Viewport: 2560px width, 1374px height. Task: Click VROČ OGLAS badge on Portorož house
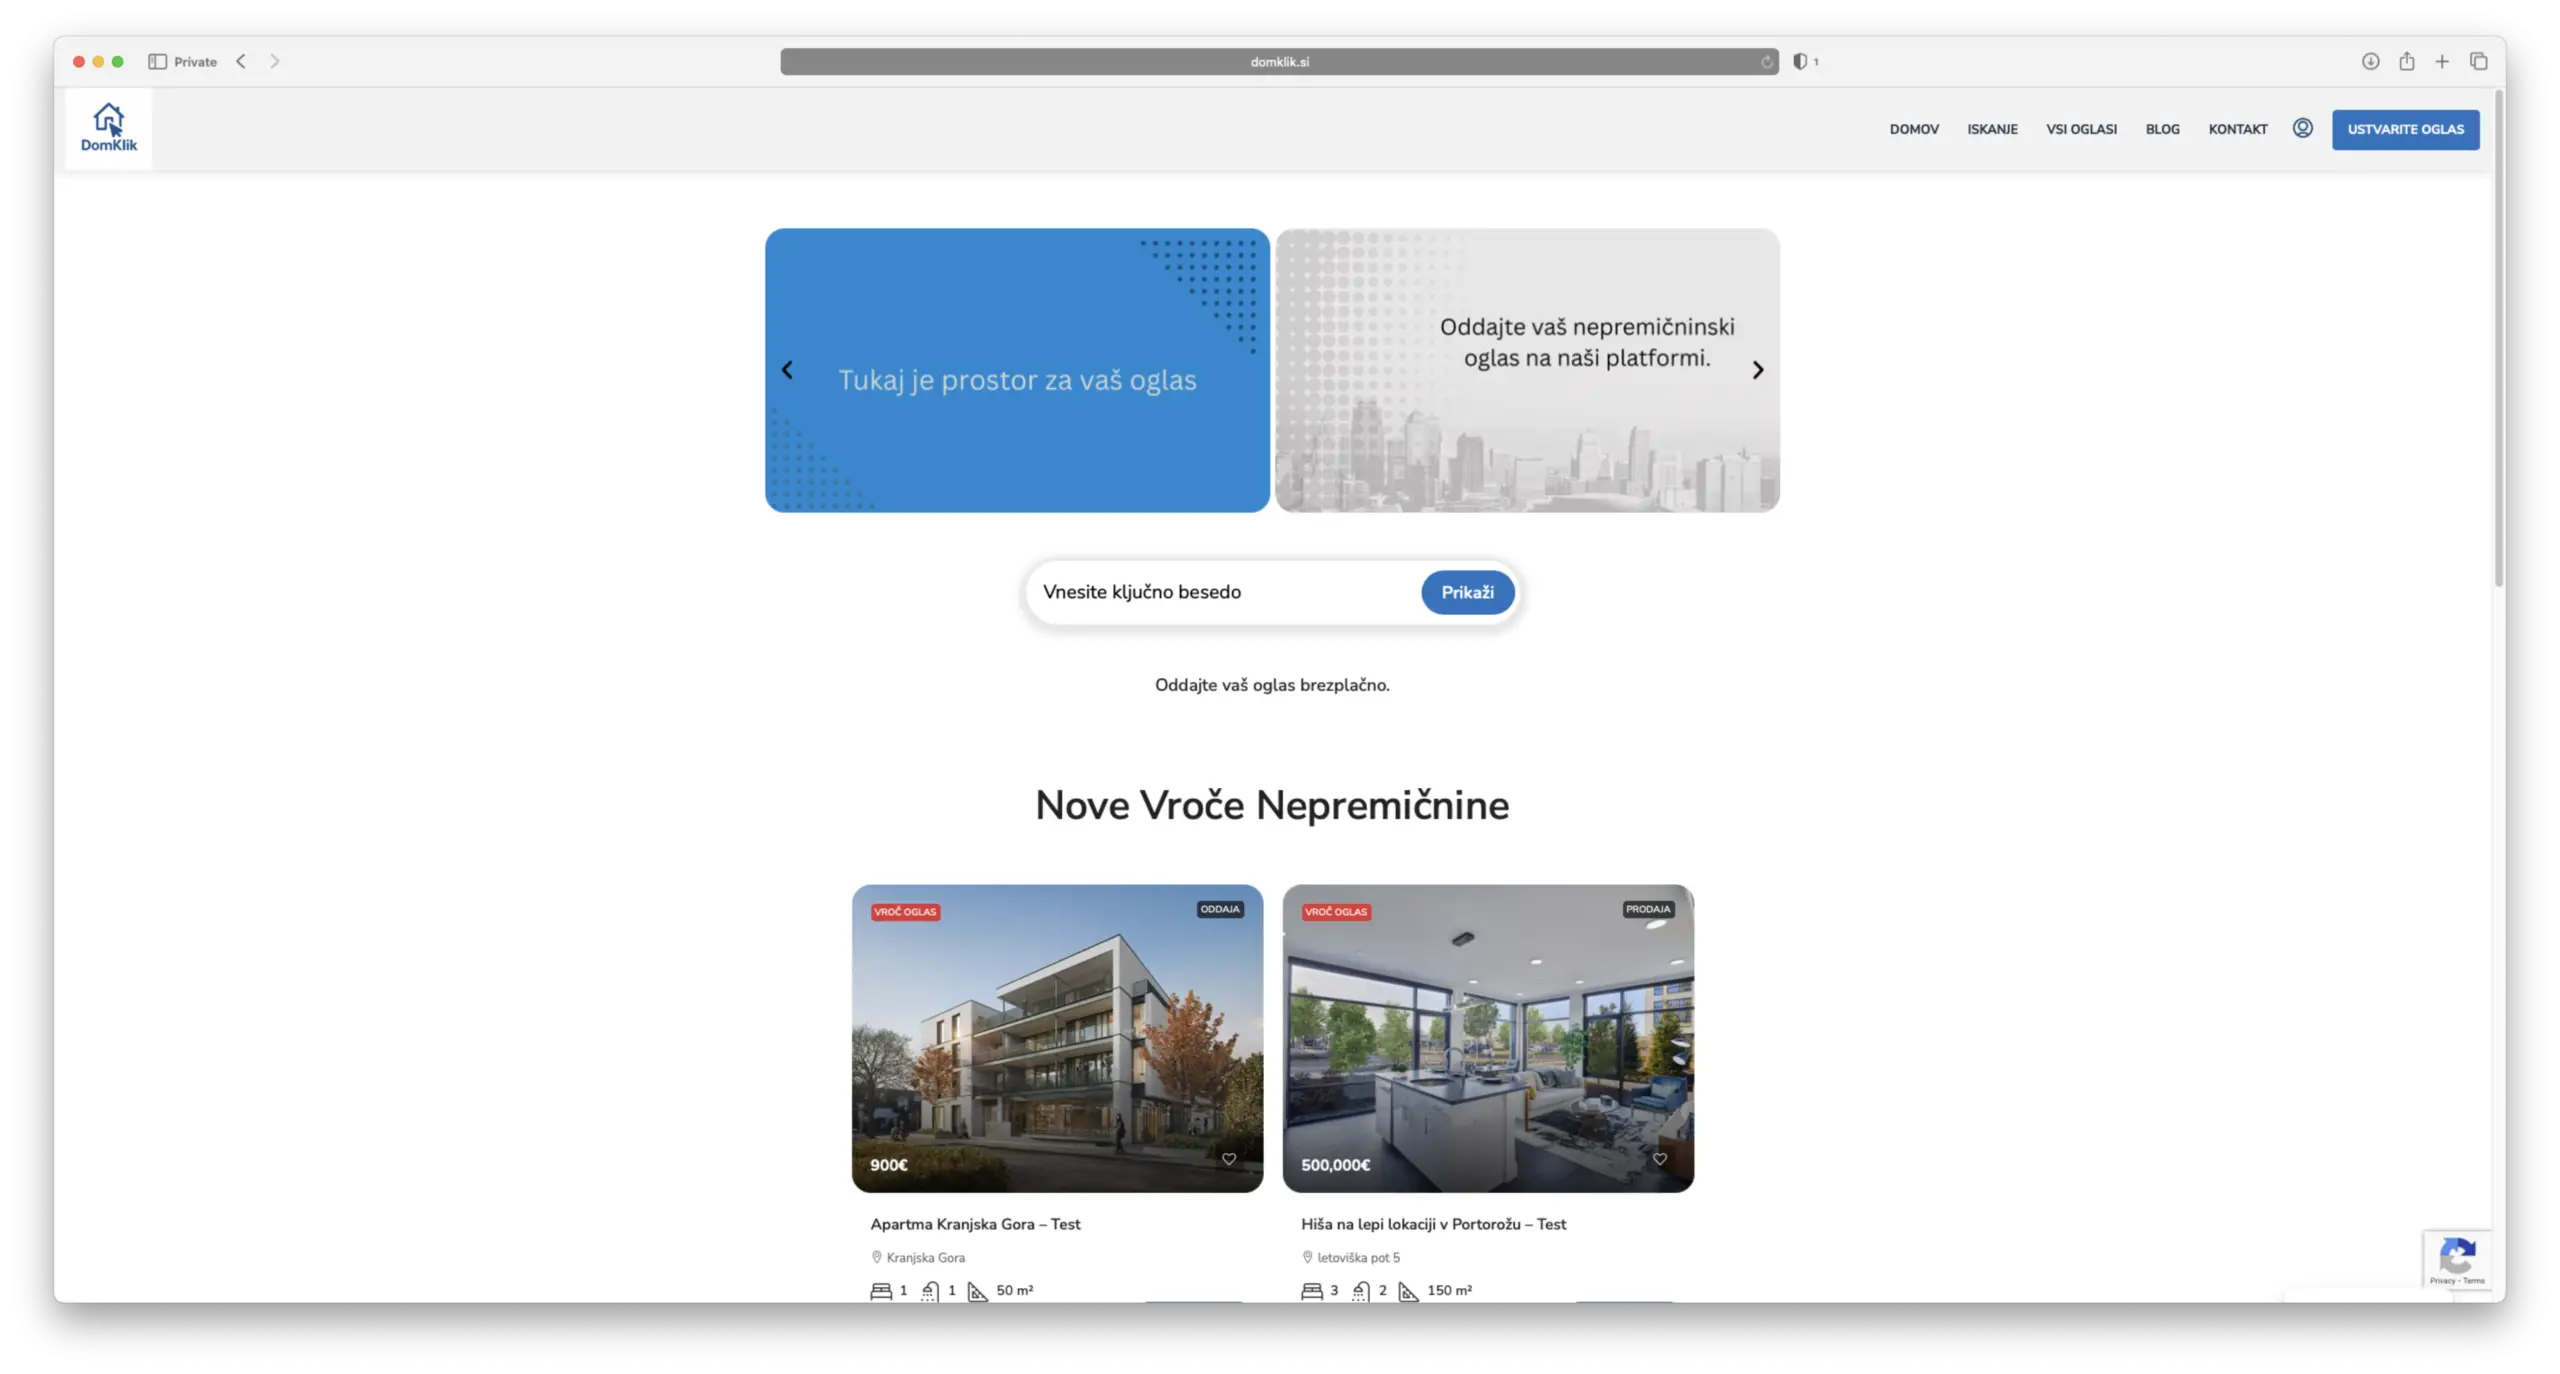1335,911
